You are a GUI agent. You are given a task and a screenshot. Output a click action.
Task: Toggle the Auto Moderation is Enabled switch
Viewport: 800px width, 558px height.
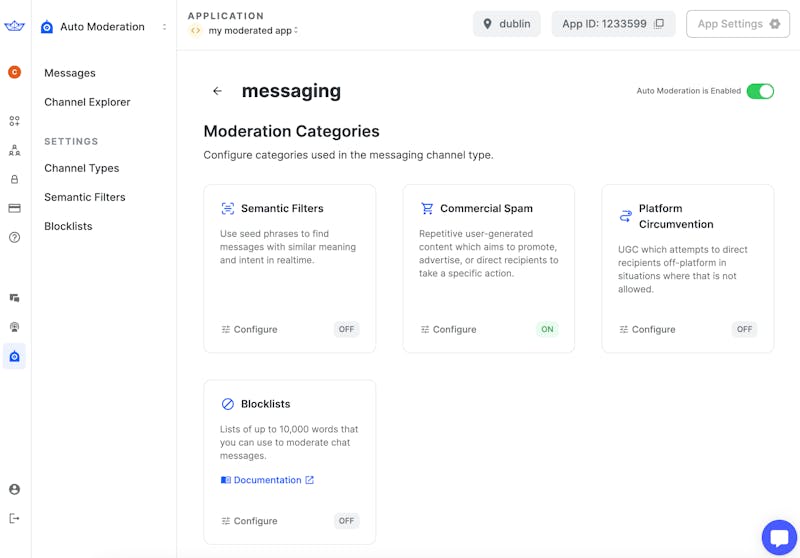coord(760,91)
